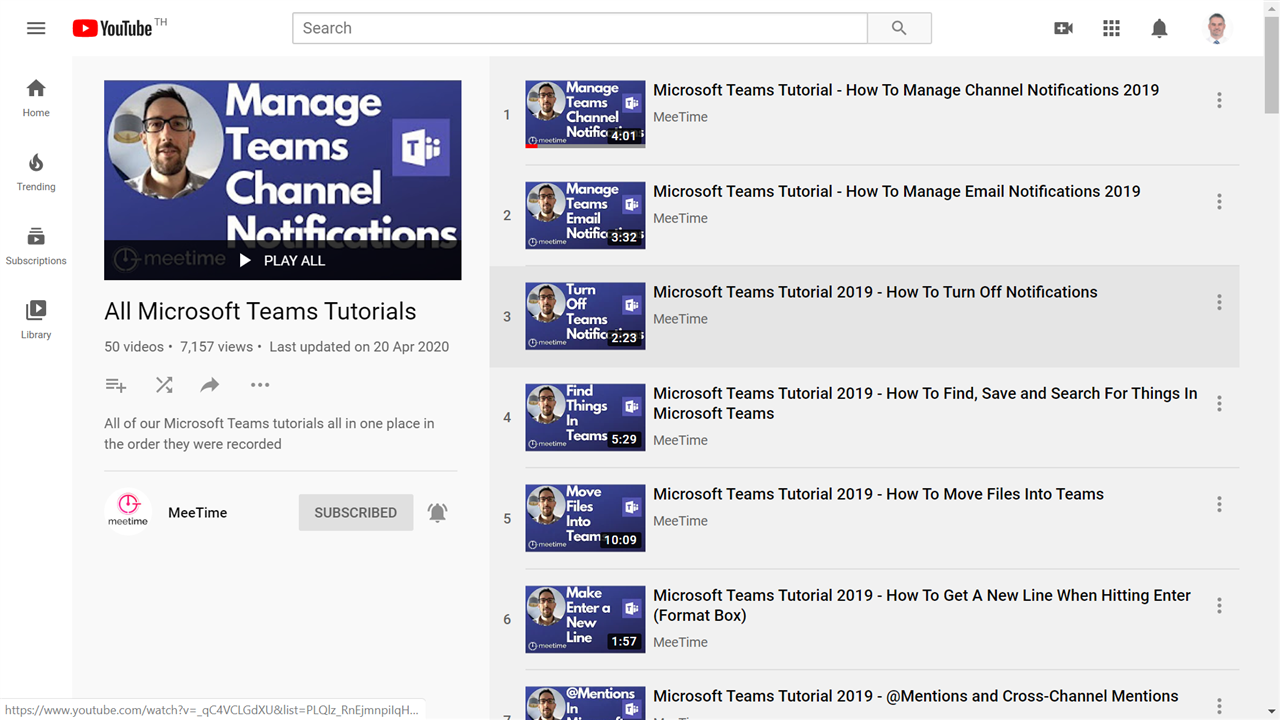Viewport: 1280px width, 720px height.
Task: Click the page vertical scrollbar thumb
Action: pos(1271,65)
